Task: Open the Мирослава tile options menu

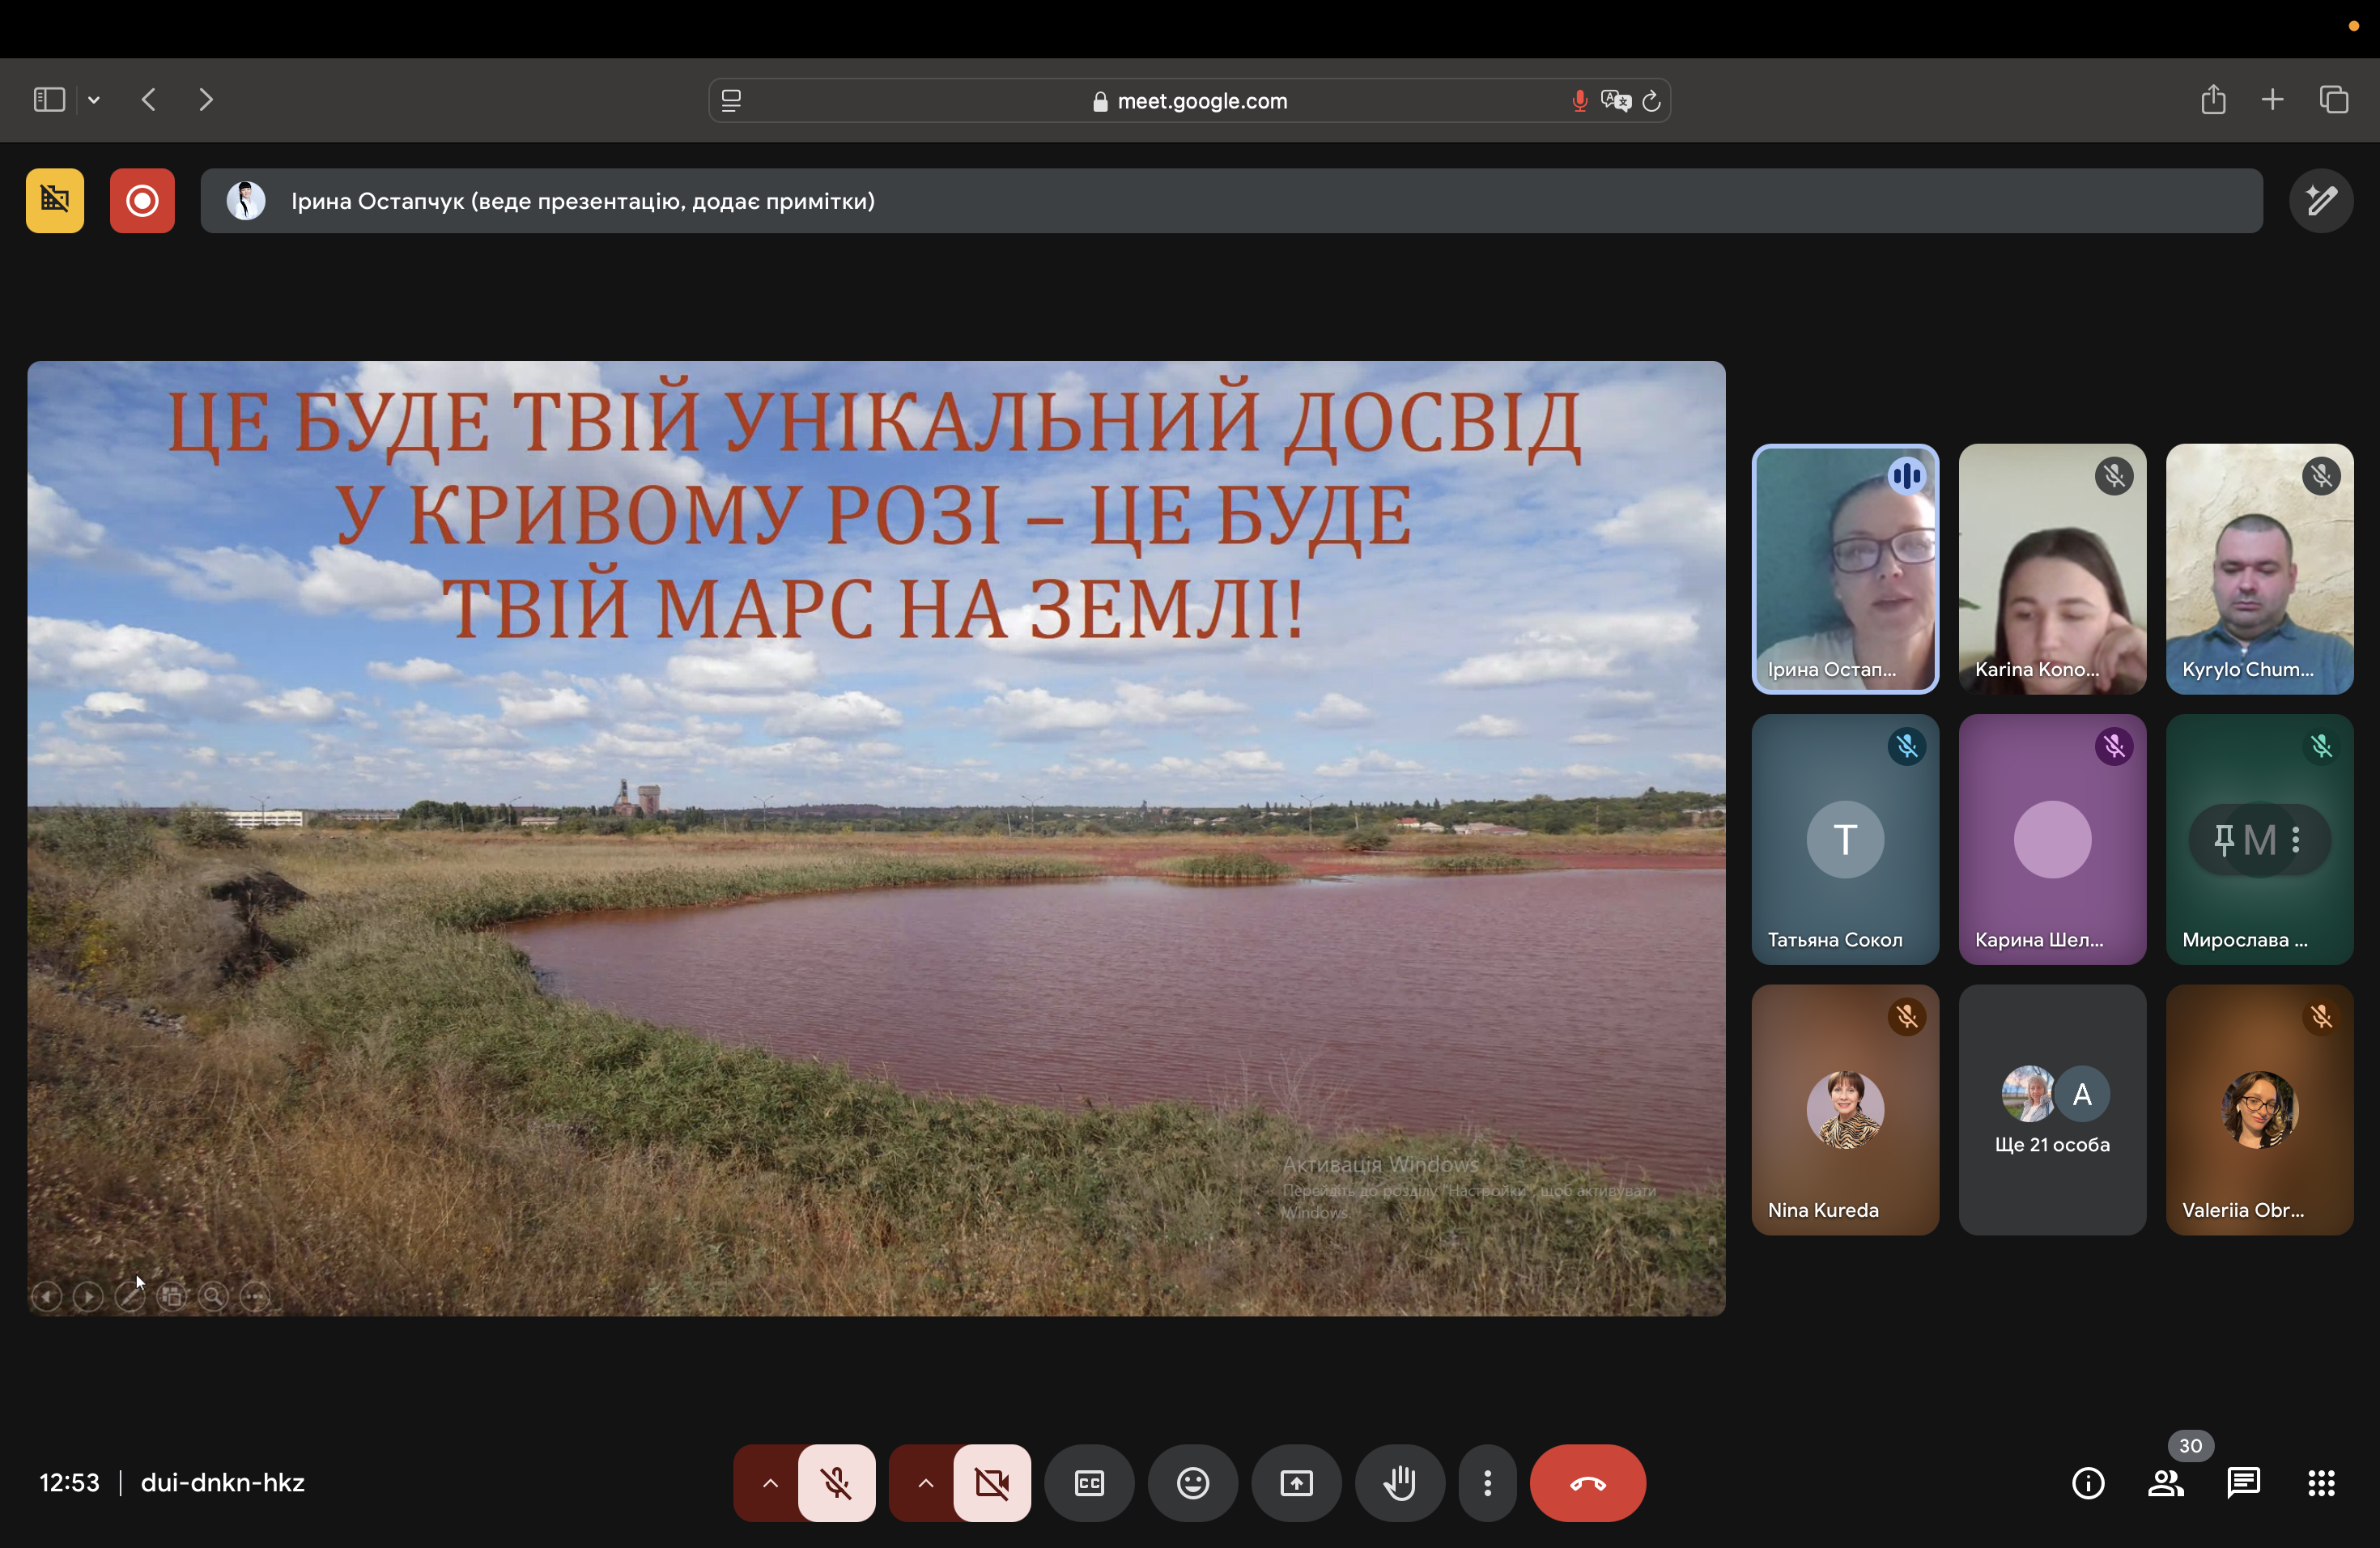Action: click(2296, 840)
